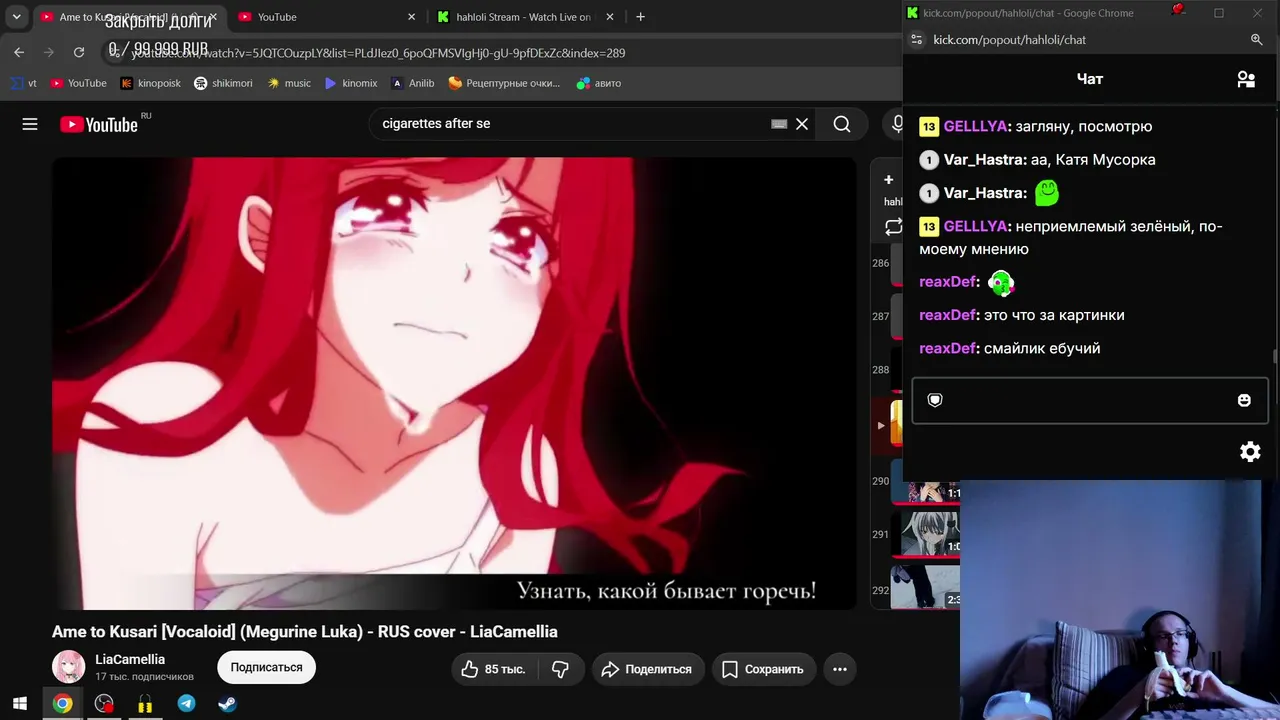
Task: Open more actions three-dot menu
Action: pos(840,669)
